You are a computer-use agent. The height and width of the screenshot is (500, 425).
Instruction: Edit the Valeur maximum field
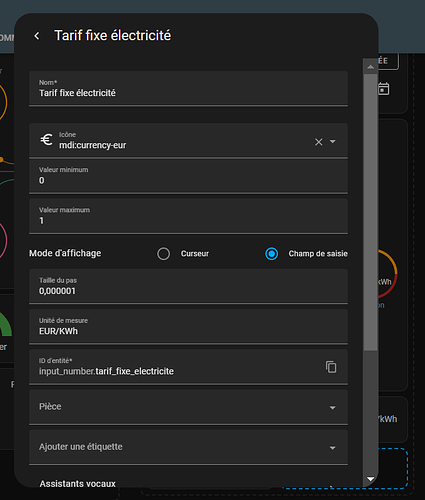pyautogui.click(x=188, y=216)
